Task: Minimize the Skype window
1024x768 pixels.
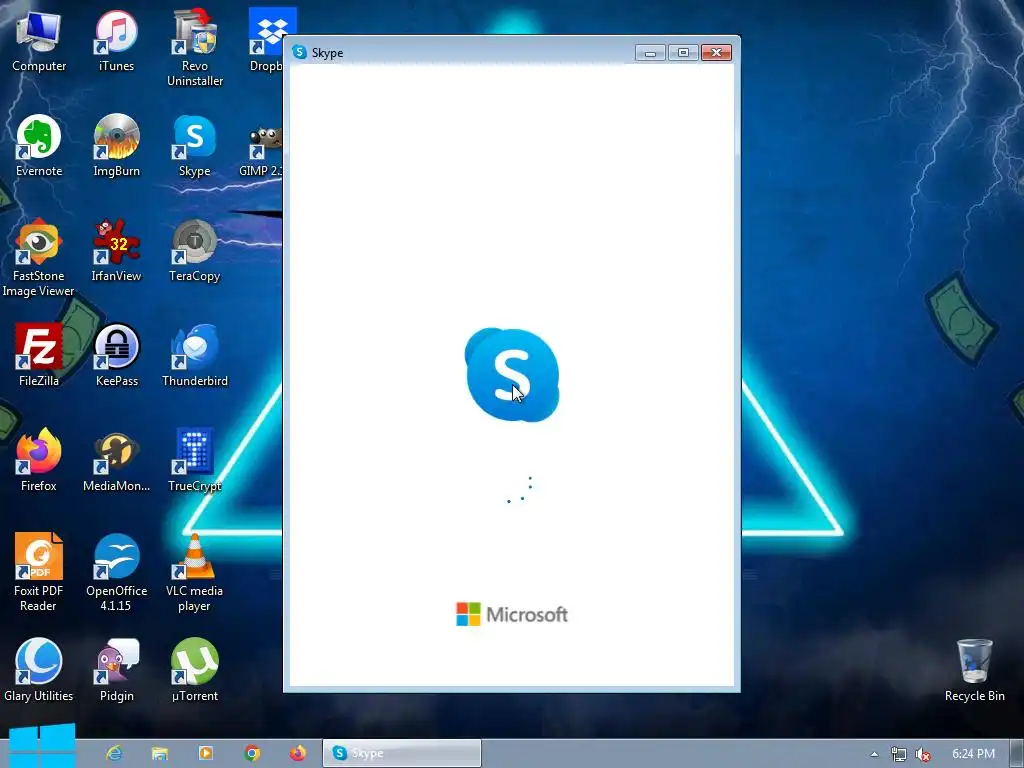Action: click(650, 53)
